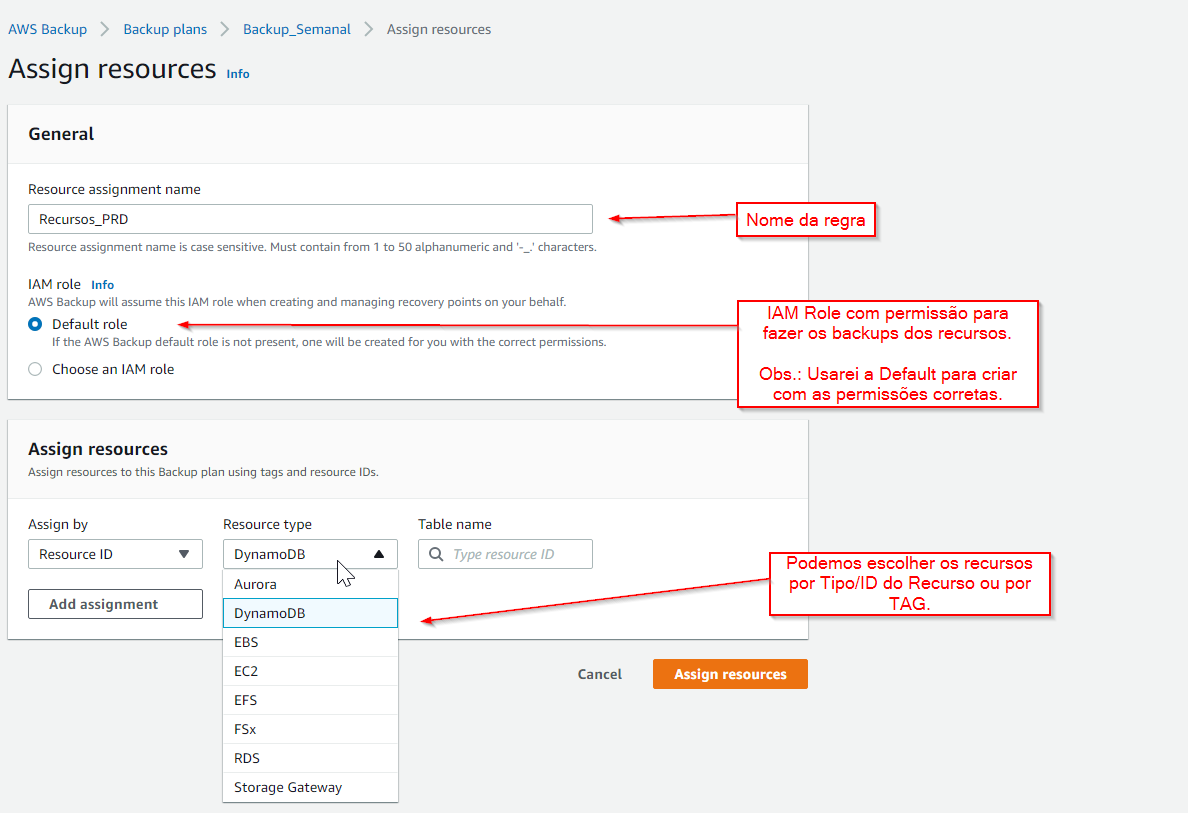1188x813 pixels.
Task: Open the AWS Backup breadcrumb link
Action: 48,29
